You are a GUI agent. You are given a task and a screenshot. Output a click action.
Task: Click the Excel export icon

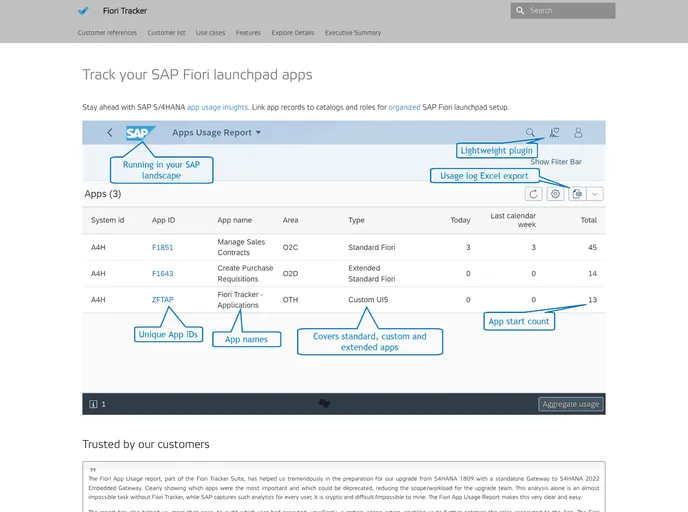(x=577, y=194)
